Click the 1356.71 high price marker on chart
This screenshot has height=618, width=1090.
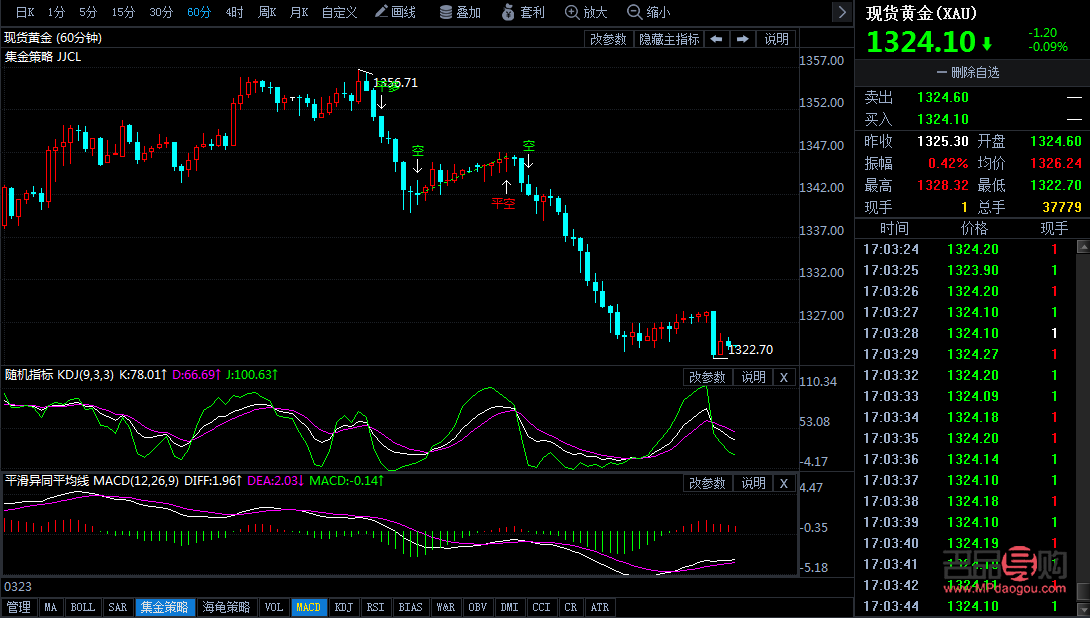[x=395, y=83]
